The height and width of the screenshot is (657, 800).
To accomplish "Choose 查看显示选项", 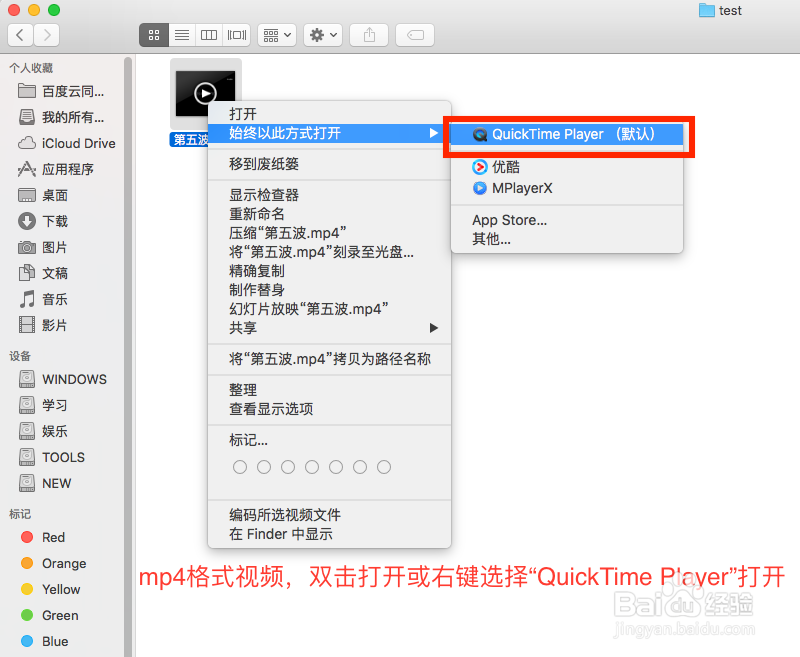I will [330, 409].
